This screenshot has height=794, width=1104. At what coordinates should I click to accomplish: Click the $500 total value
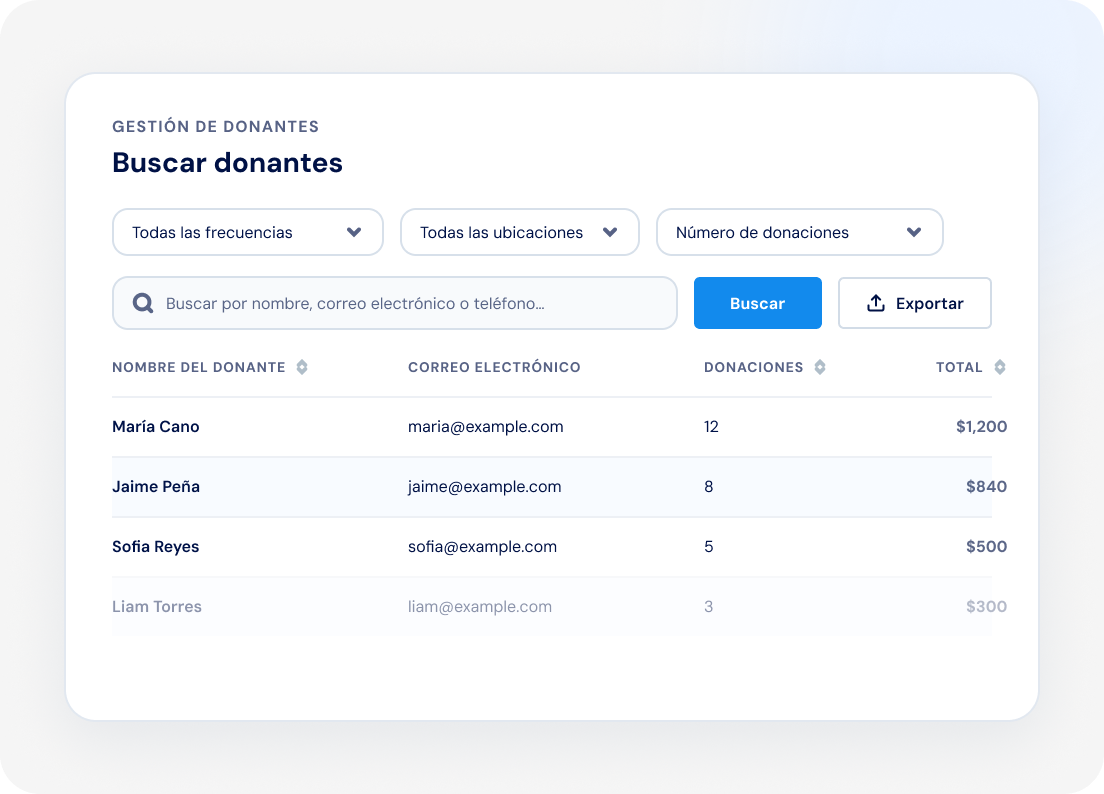click(x=986, y=547)
